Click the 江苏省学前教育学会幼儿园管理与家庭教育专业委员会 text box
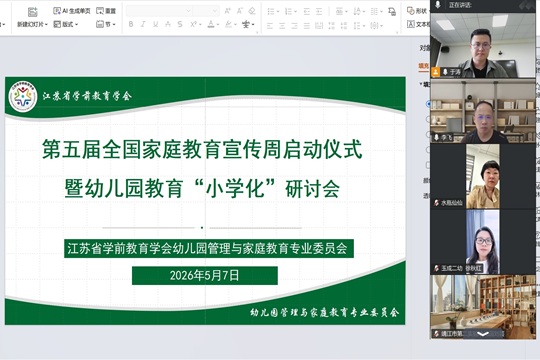The image size is (540, 360). point(209,248)
